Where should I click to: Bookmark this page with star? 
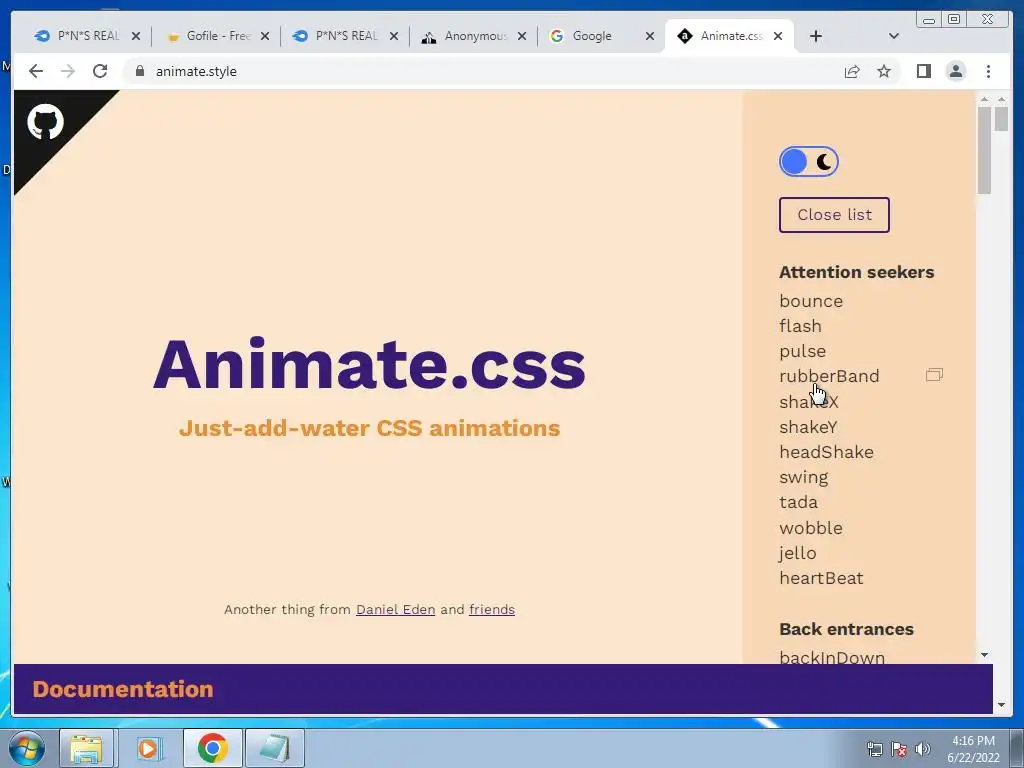tap(884, 71)
